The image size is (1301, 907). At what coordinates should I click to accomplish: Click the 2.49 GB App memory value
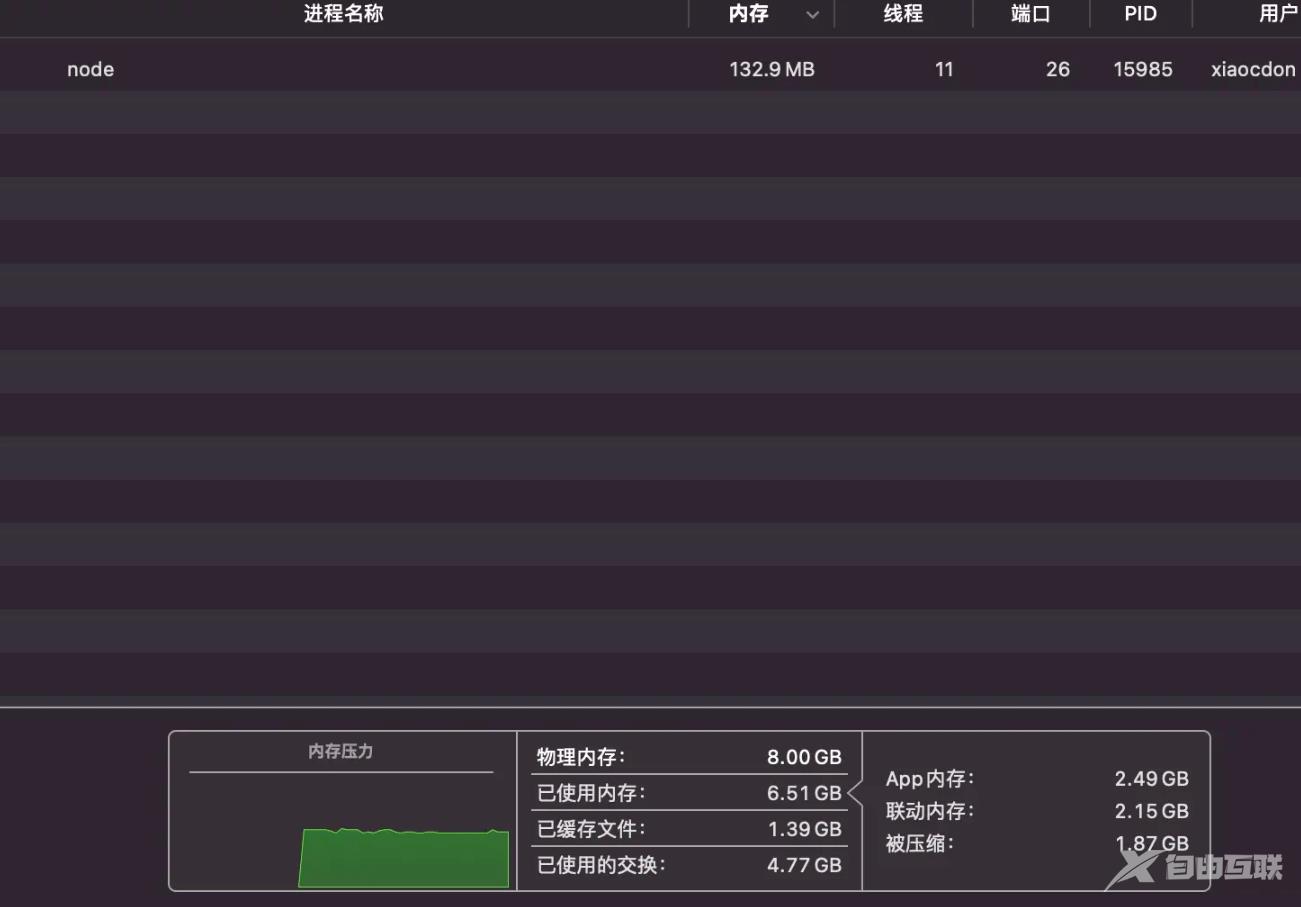pyautogui.click(x=1152, y=778)
